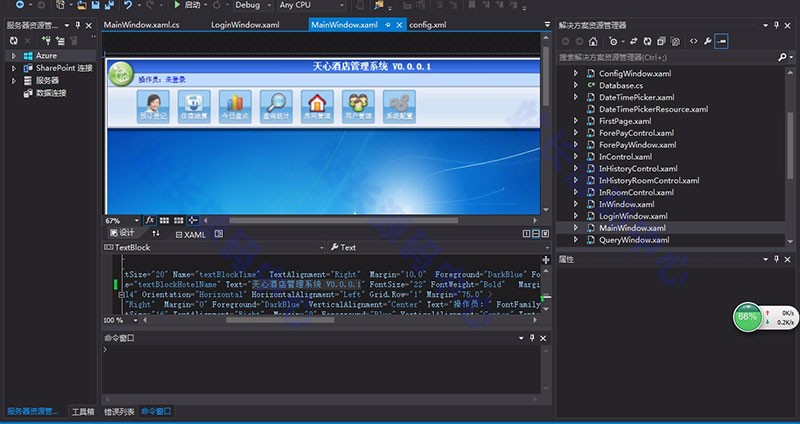Click the Sync with Active Document icon
This screenshot has width=800, height=424.
[634, 42]
